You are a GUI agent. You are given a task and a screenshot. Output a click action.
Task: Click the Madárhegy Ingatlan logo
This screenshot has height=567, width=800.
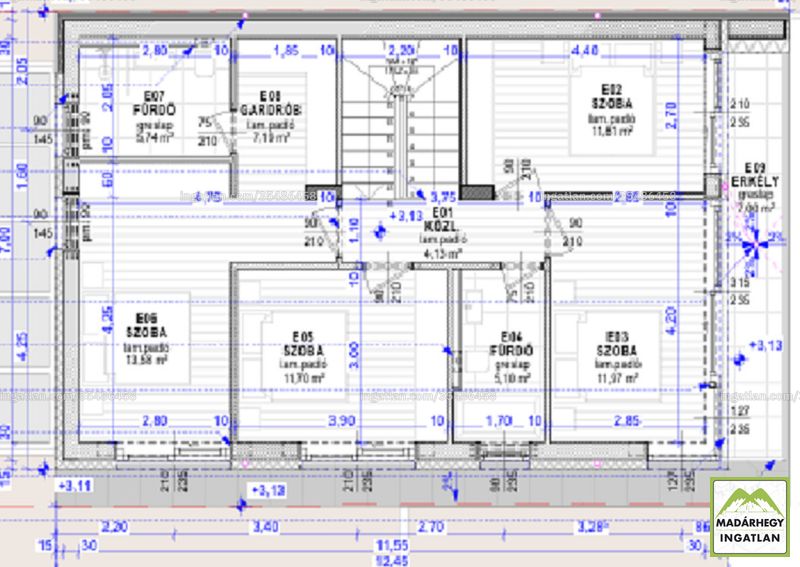point(749,516)
